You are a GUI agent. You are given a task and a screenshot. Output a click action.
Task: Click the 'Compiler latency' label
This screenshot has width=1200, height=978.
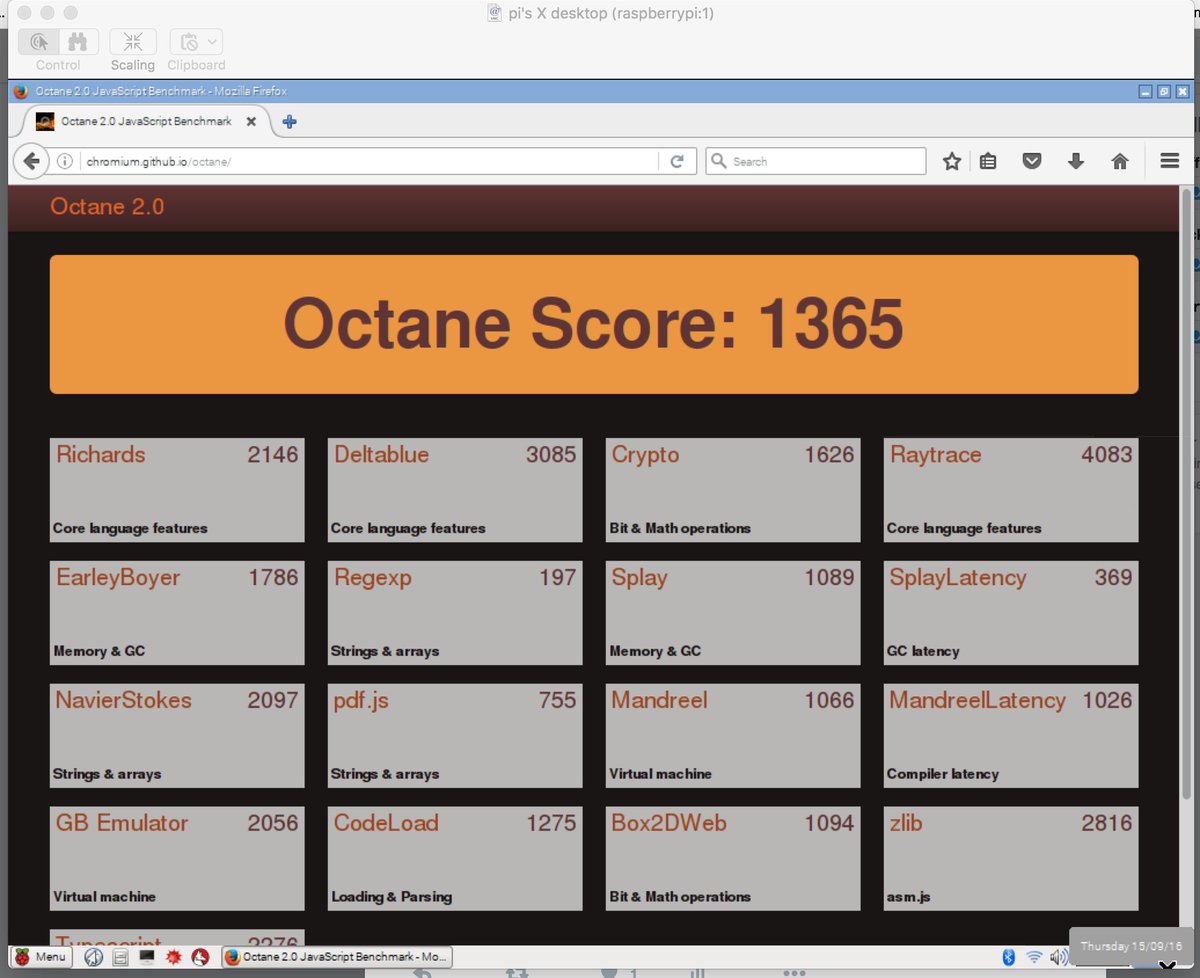(943, 774)
